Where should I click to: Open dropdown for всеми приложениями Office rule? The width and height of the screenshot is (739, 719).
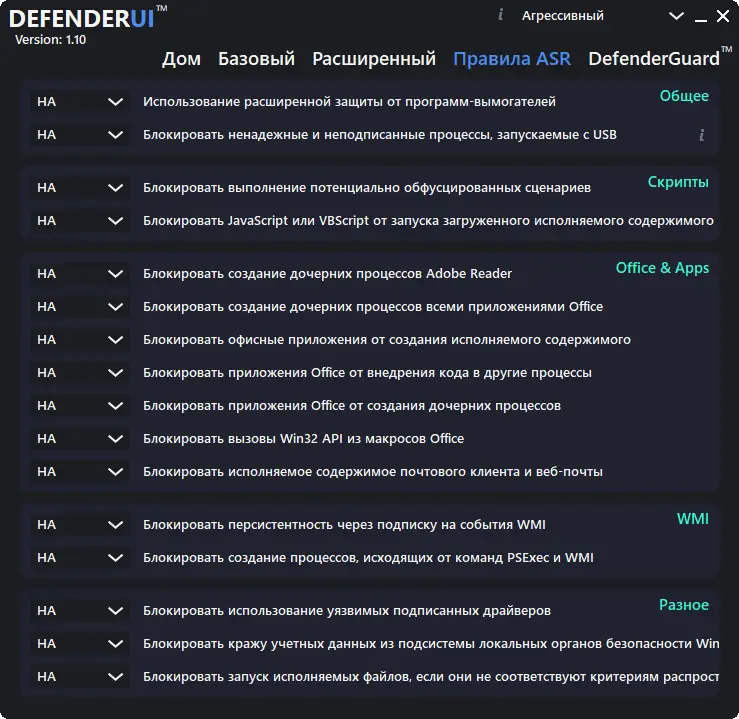click(80, 307)
